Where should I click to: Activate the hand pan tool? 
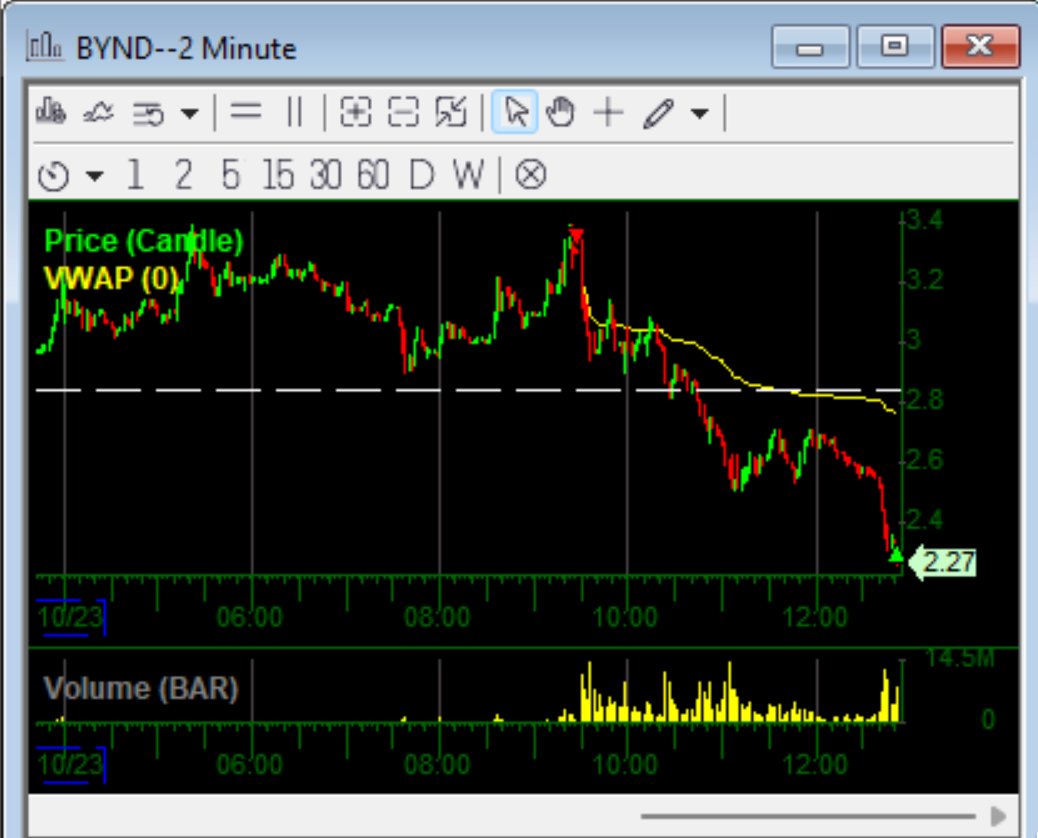pyautogui.click(x=561, y=112)
